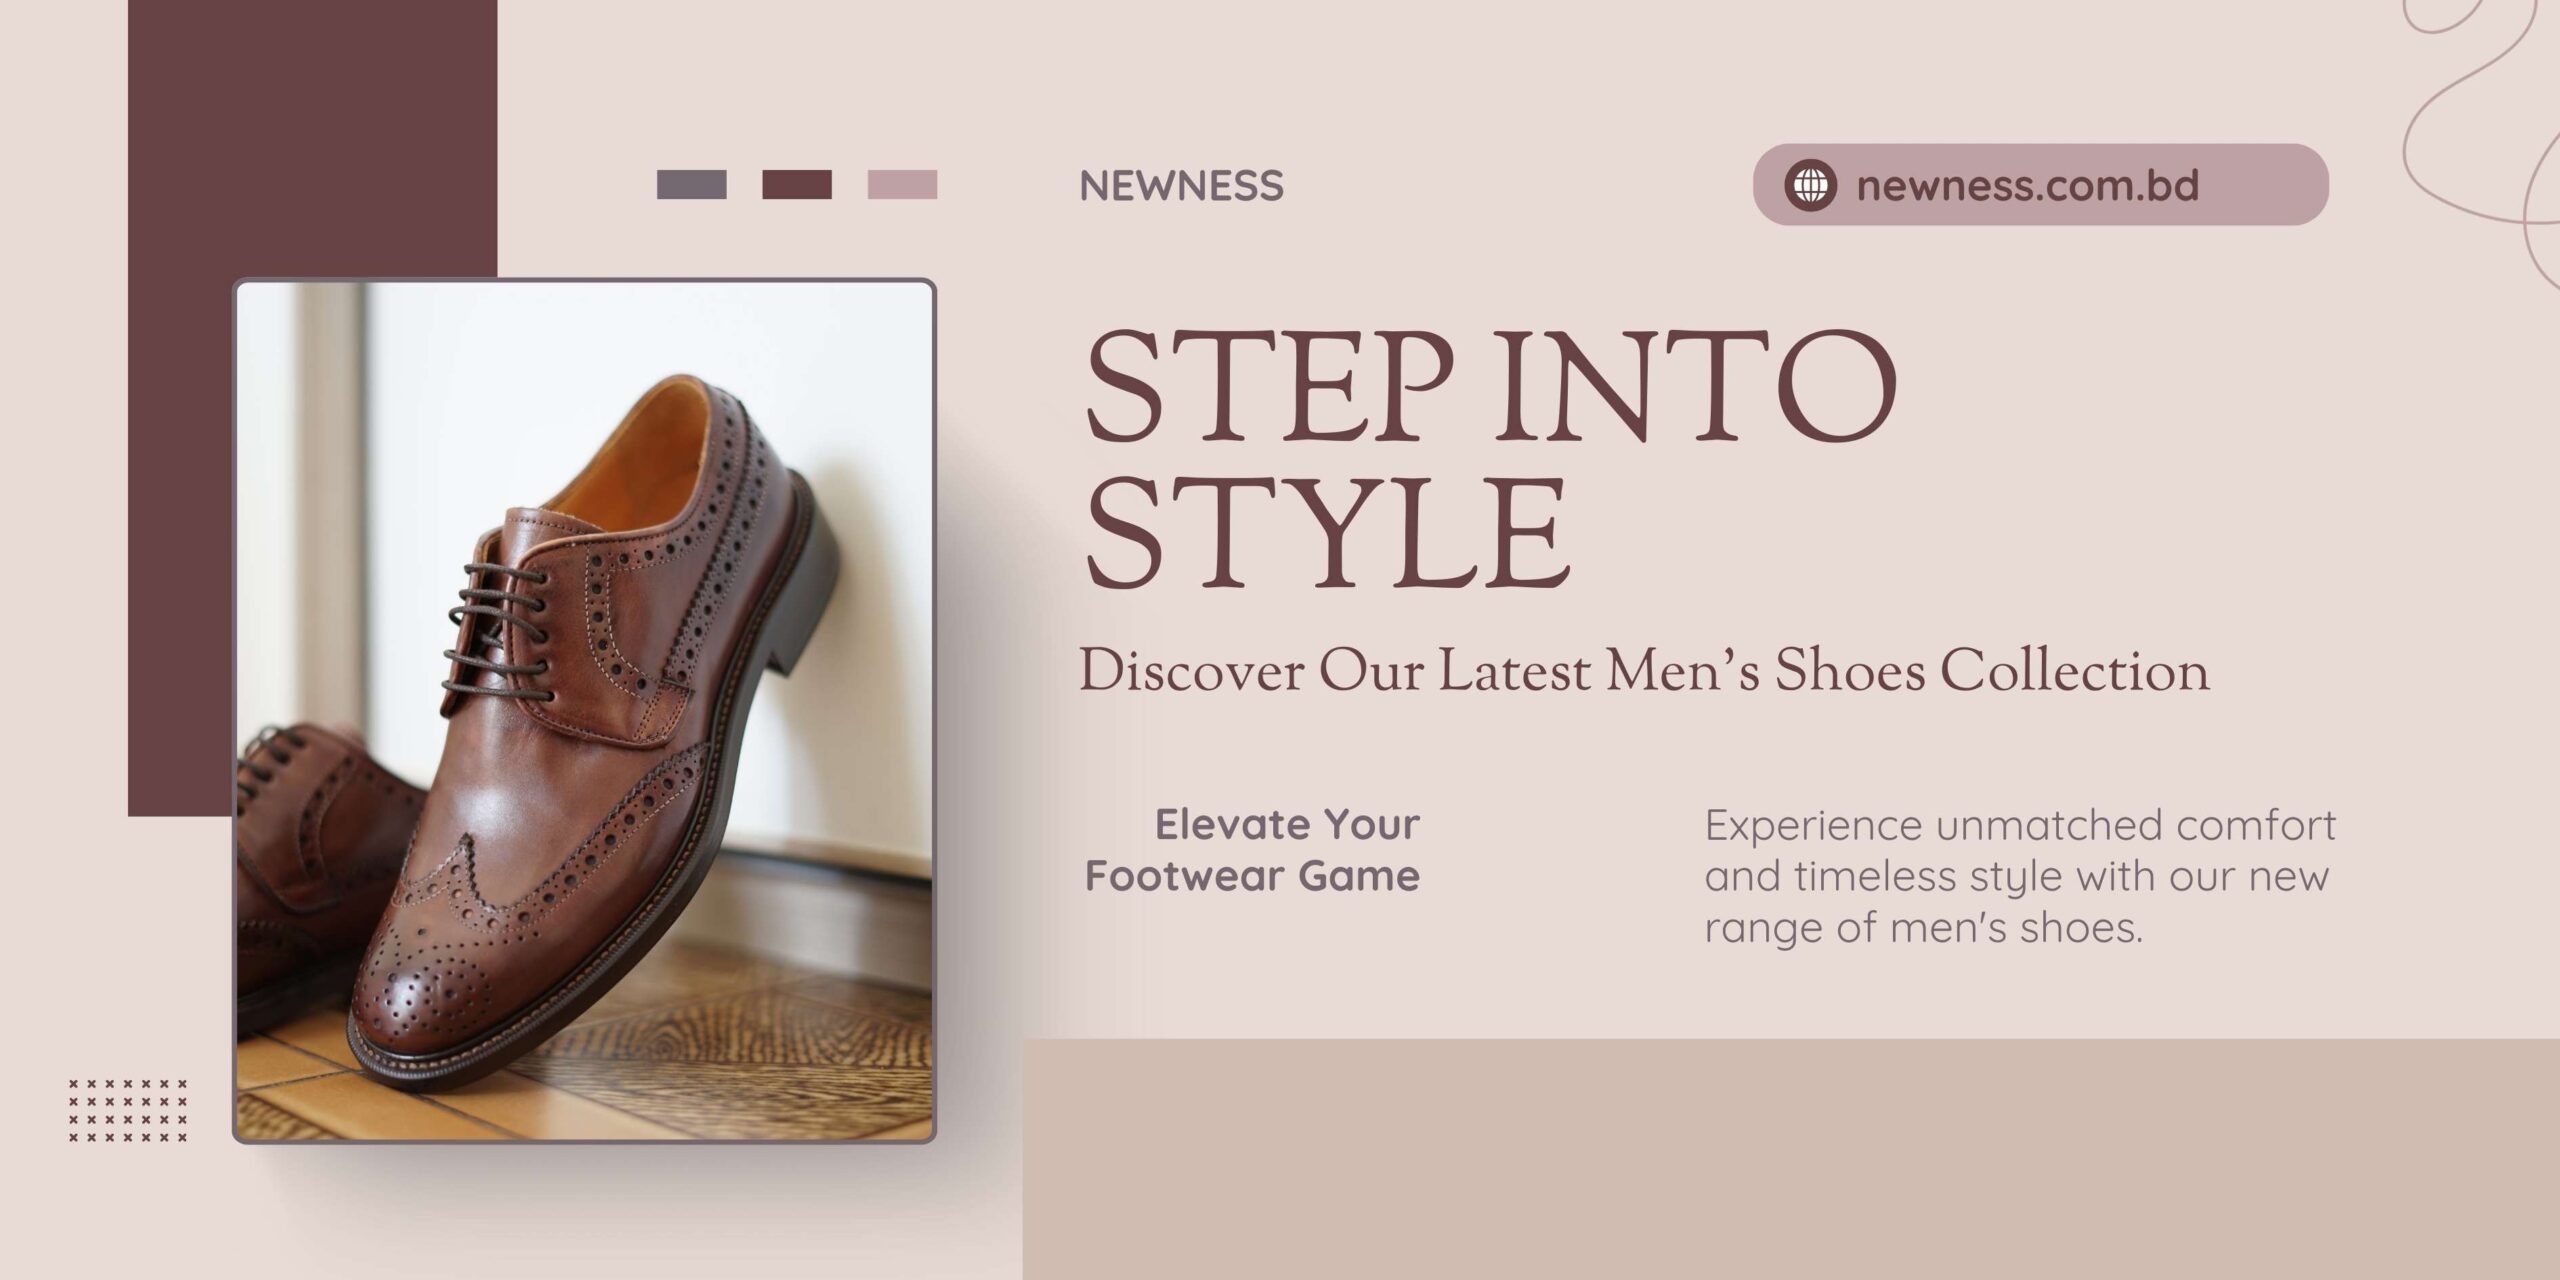The image size is (2560, 1280).
Task: Select "Discover Our Latest Men's Shoes Collection" subtitle
Action: tap(1643, 672)
